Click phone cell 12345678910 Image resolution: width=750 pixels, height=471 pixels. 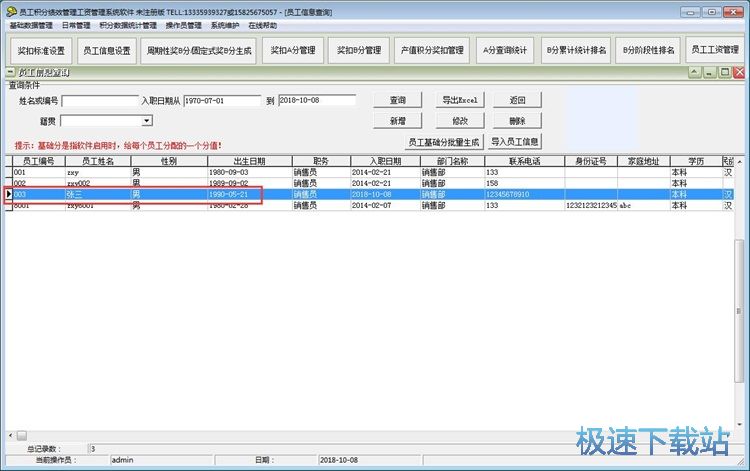(x=525, y=194)
